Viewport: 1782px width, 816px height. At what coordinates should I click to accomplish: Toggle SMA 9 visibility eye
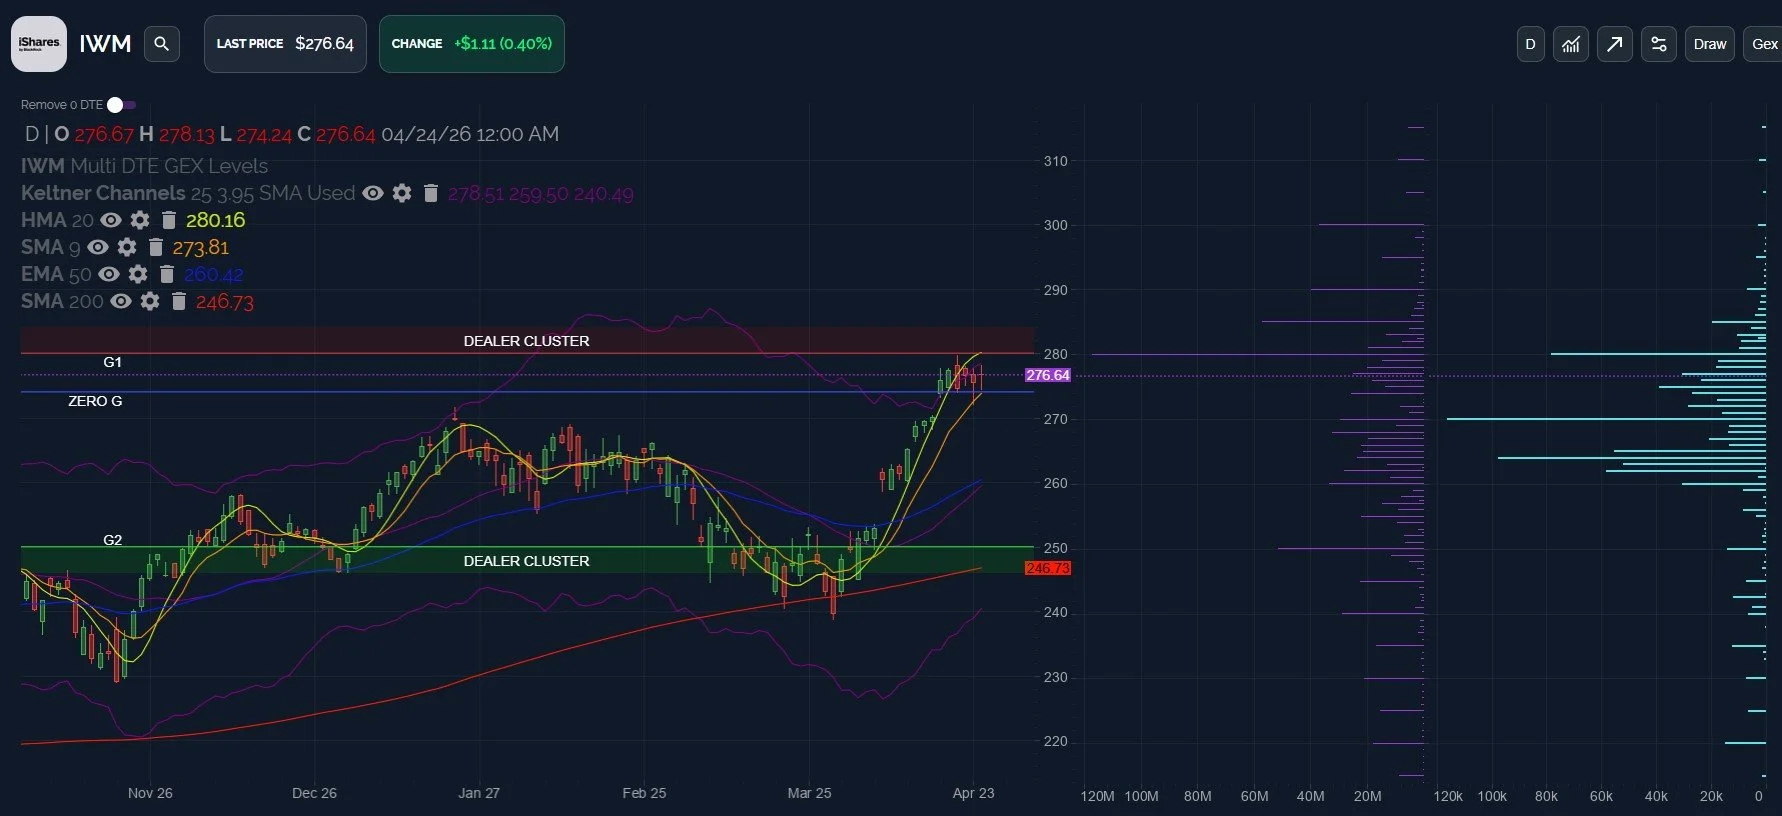98,247
